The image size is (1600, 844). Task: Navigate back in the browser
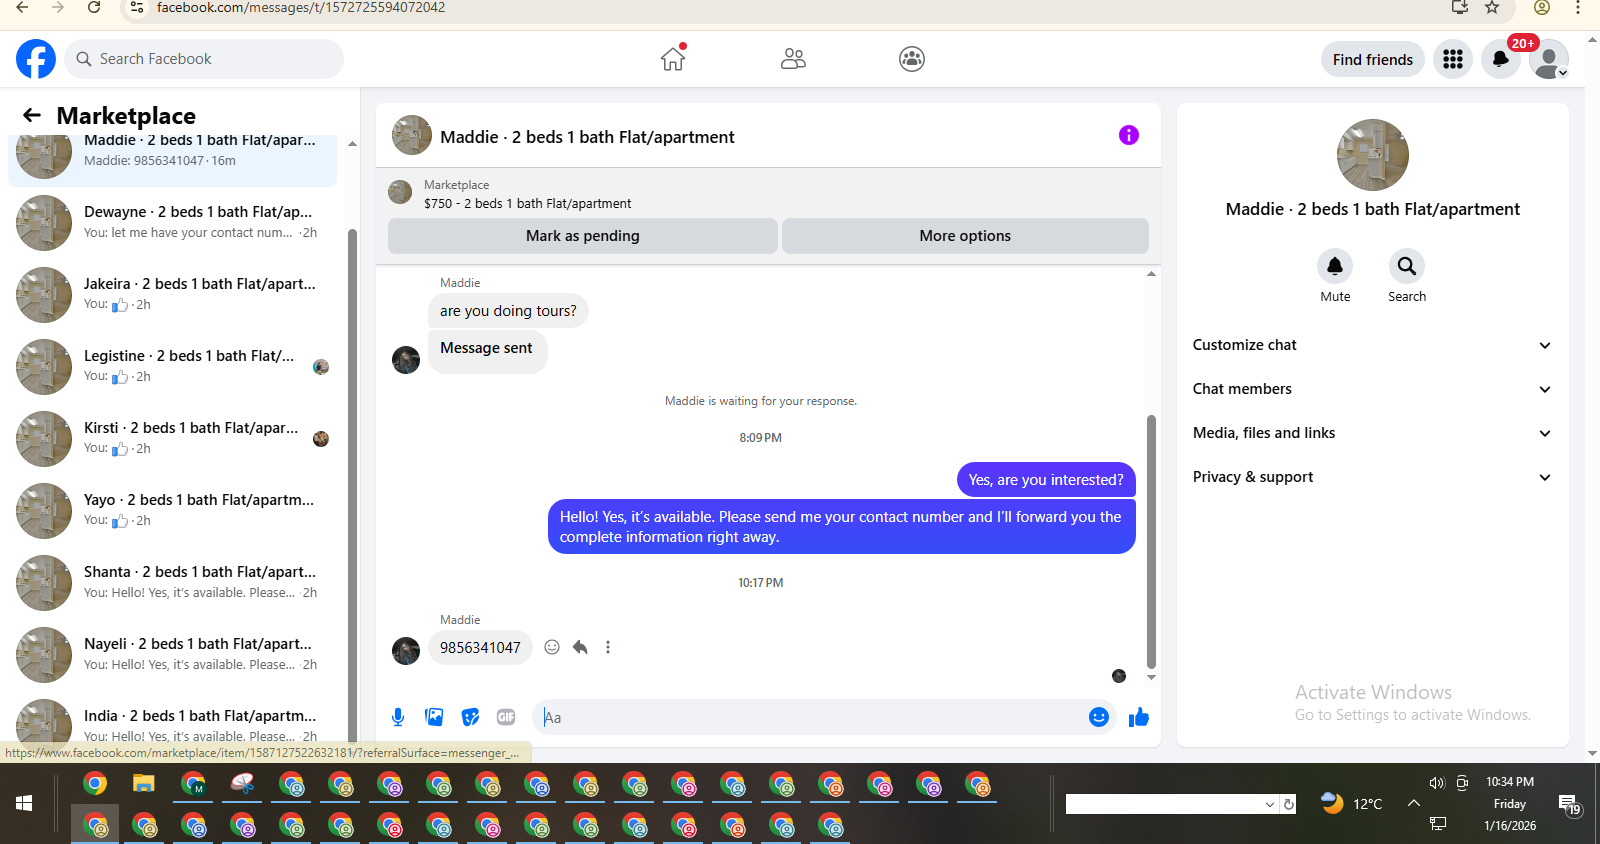click(x=22, y=8)
